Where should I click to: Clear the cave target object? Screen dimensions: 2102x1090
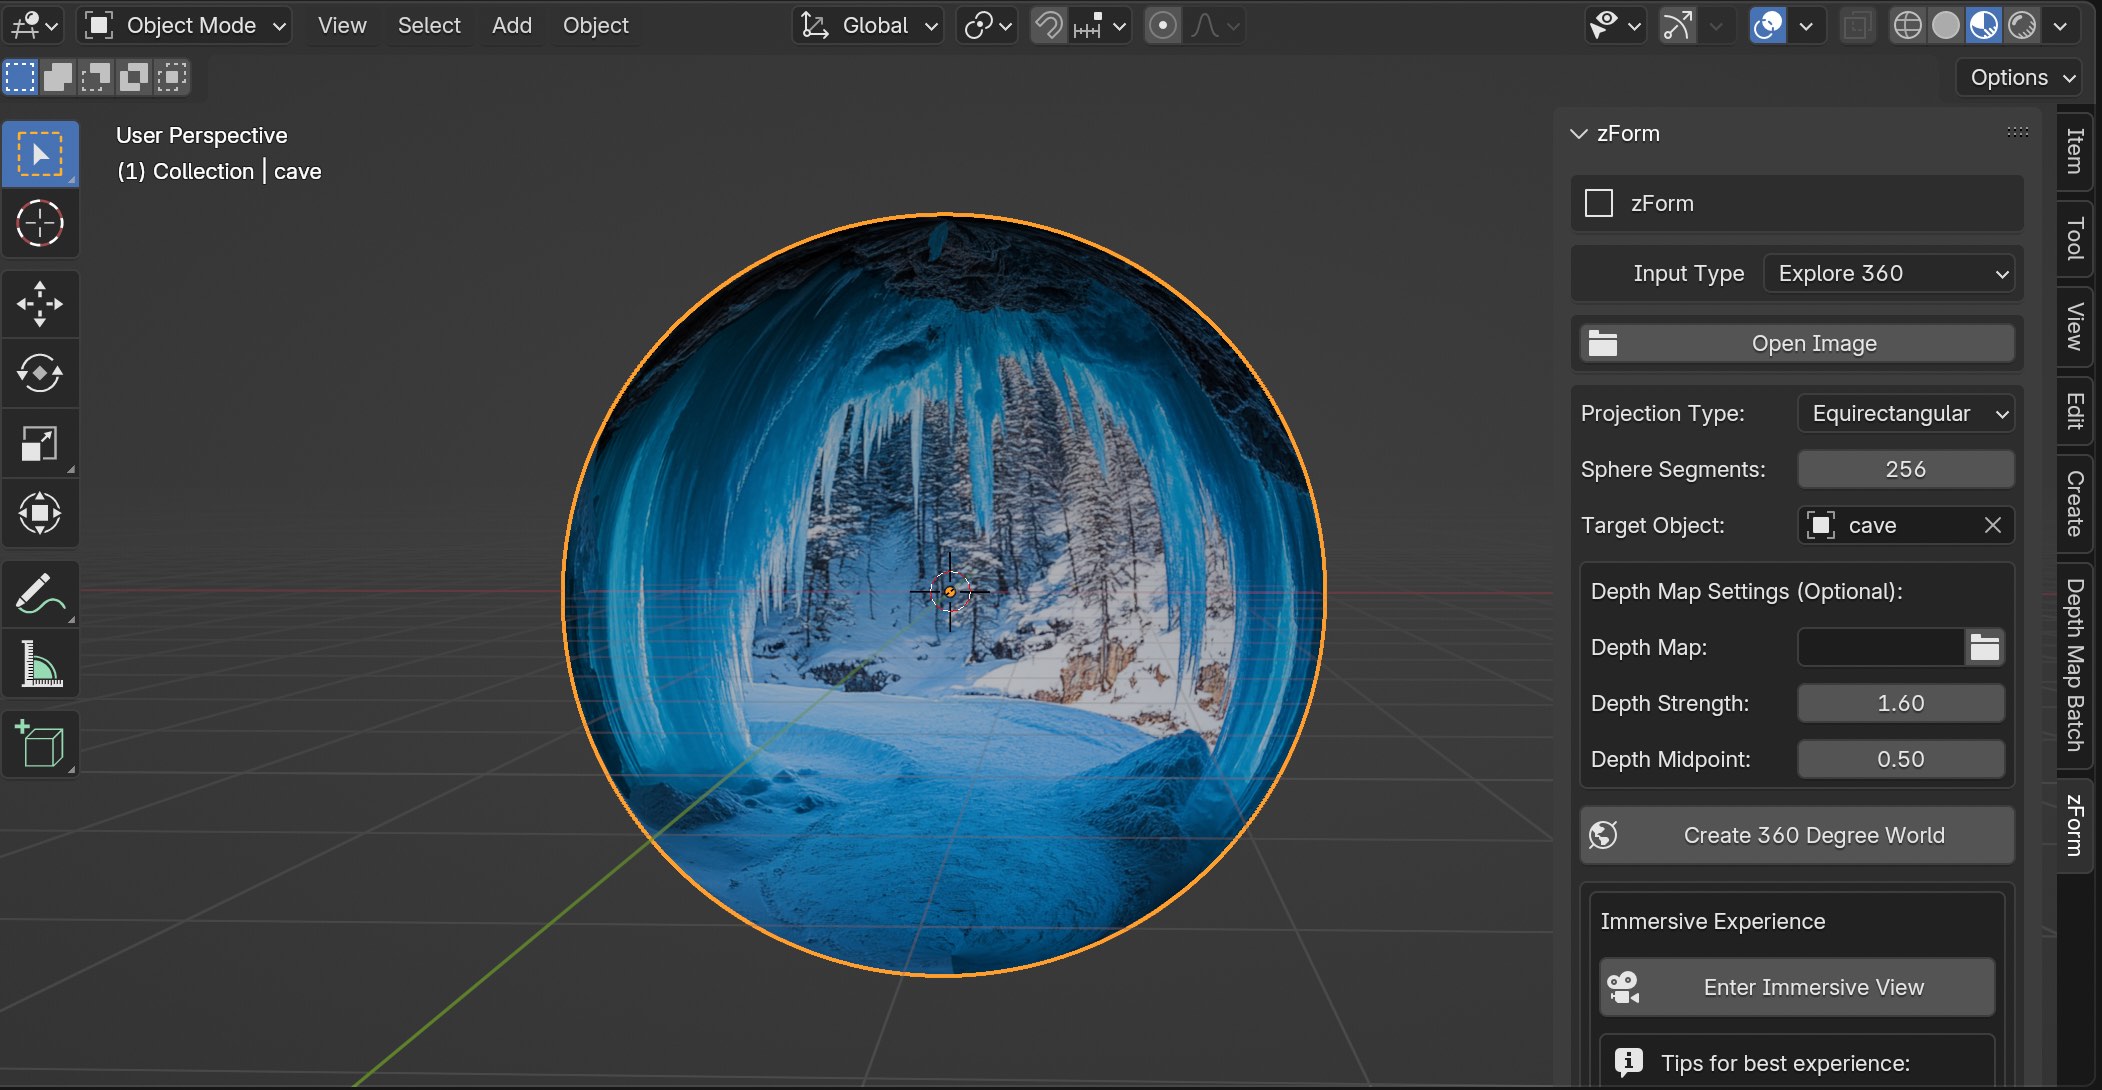(x=1992, y=525)
